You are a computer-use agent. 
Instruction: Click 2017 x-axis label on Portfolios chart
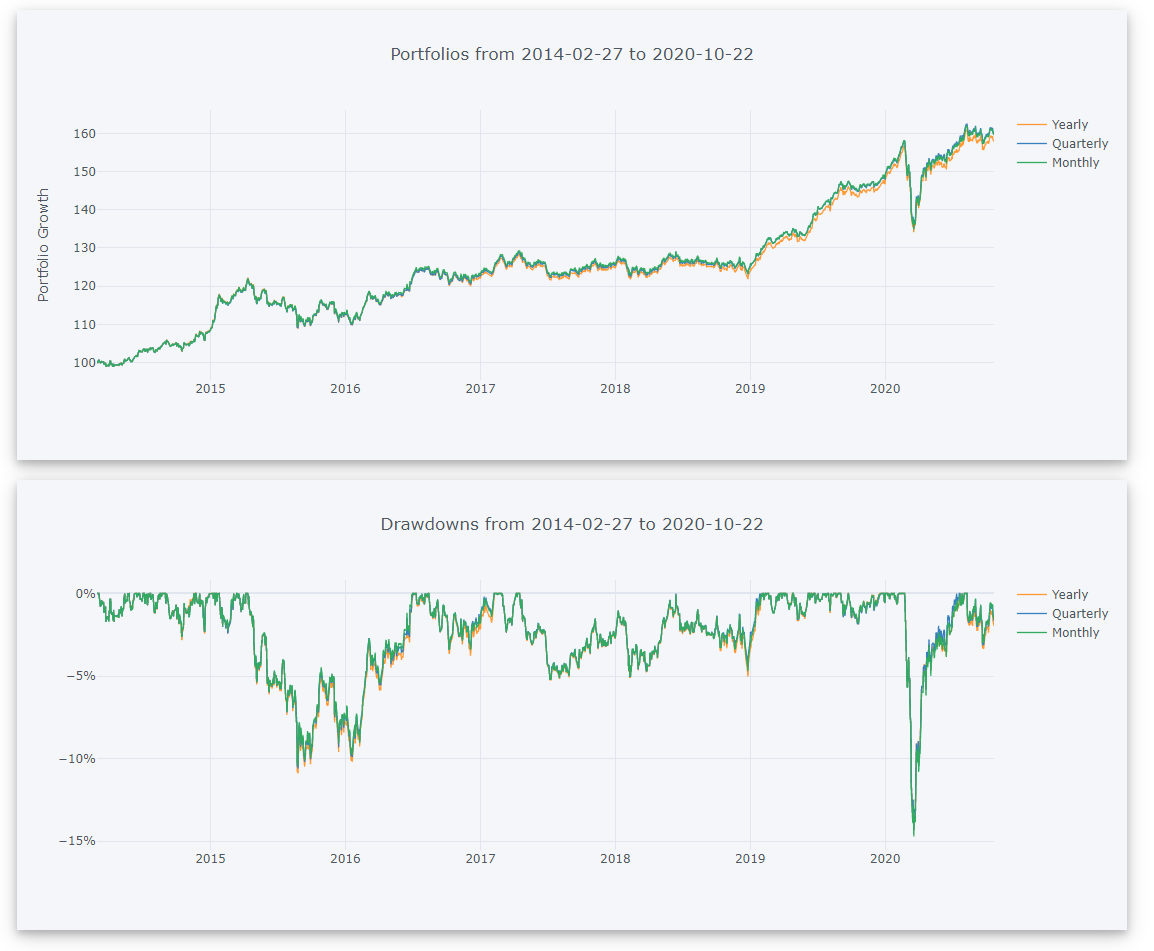[x=480, y=388]
